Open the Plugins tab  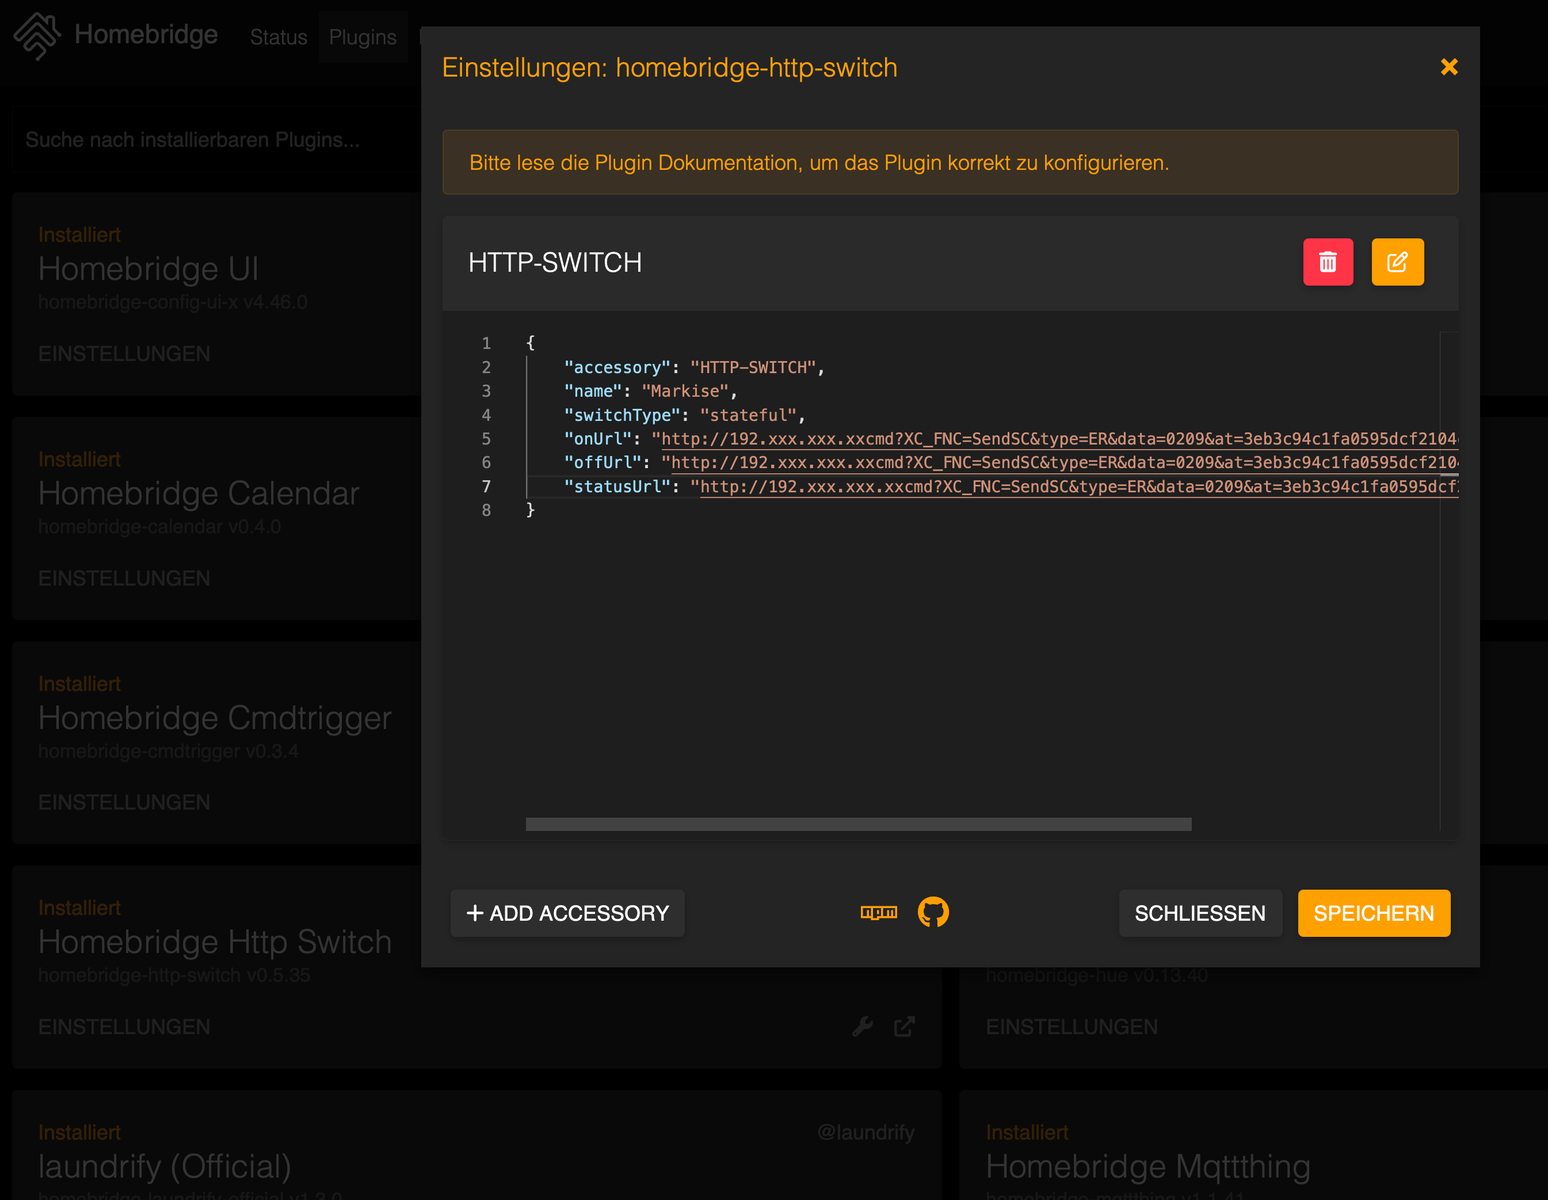(362, 37)
